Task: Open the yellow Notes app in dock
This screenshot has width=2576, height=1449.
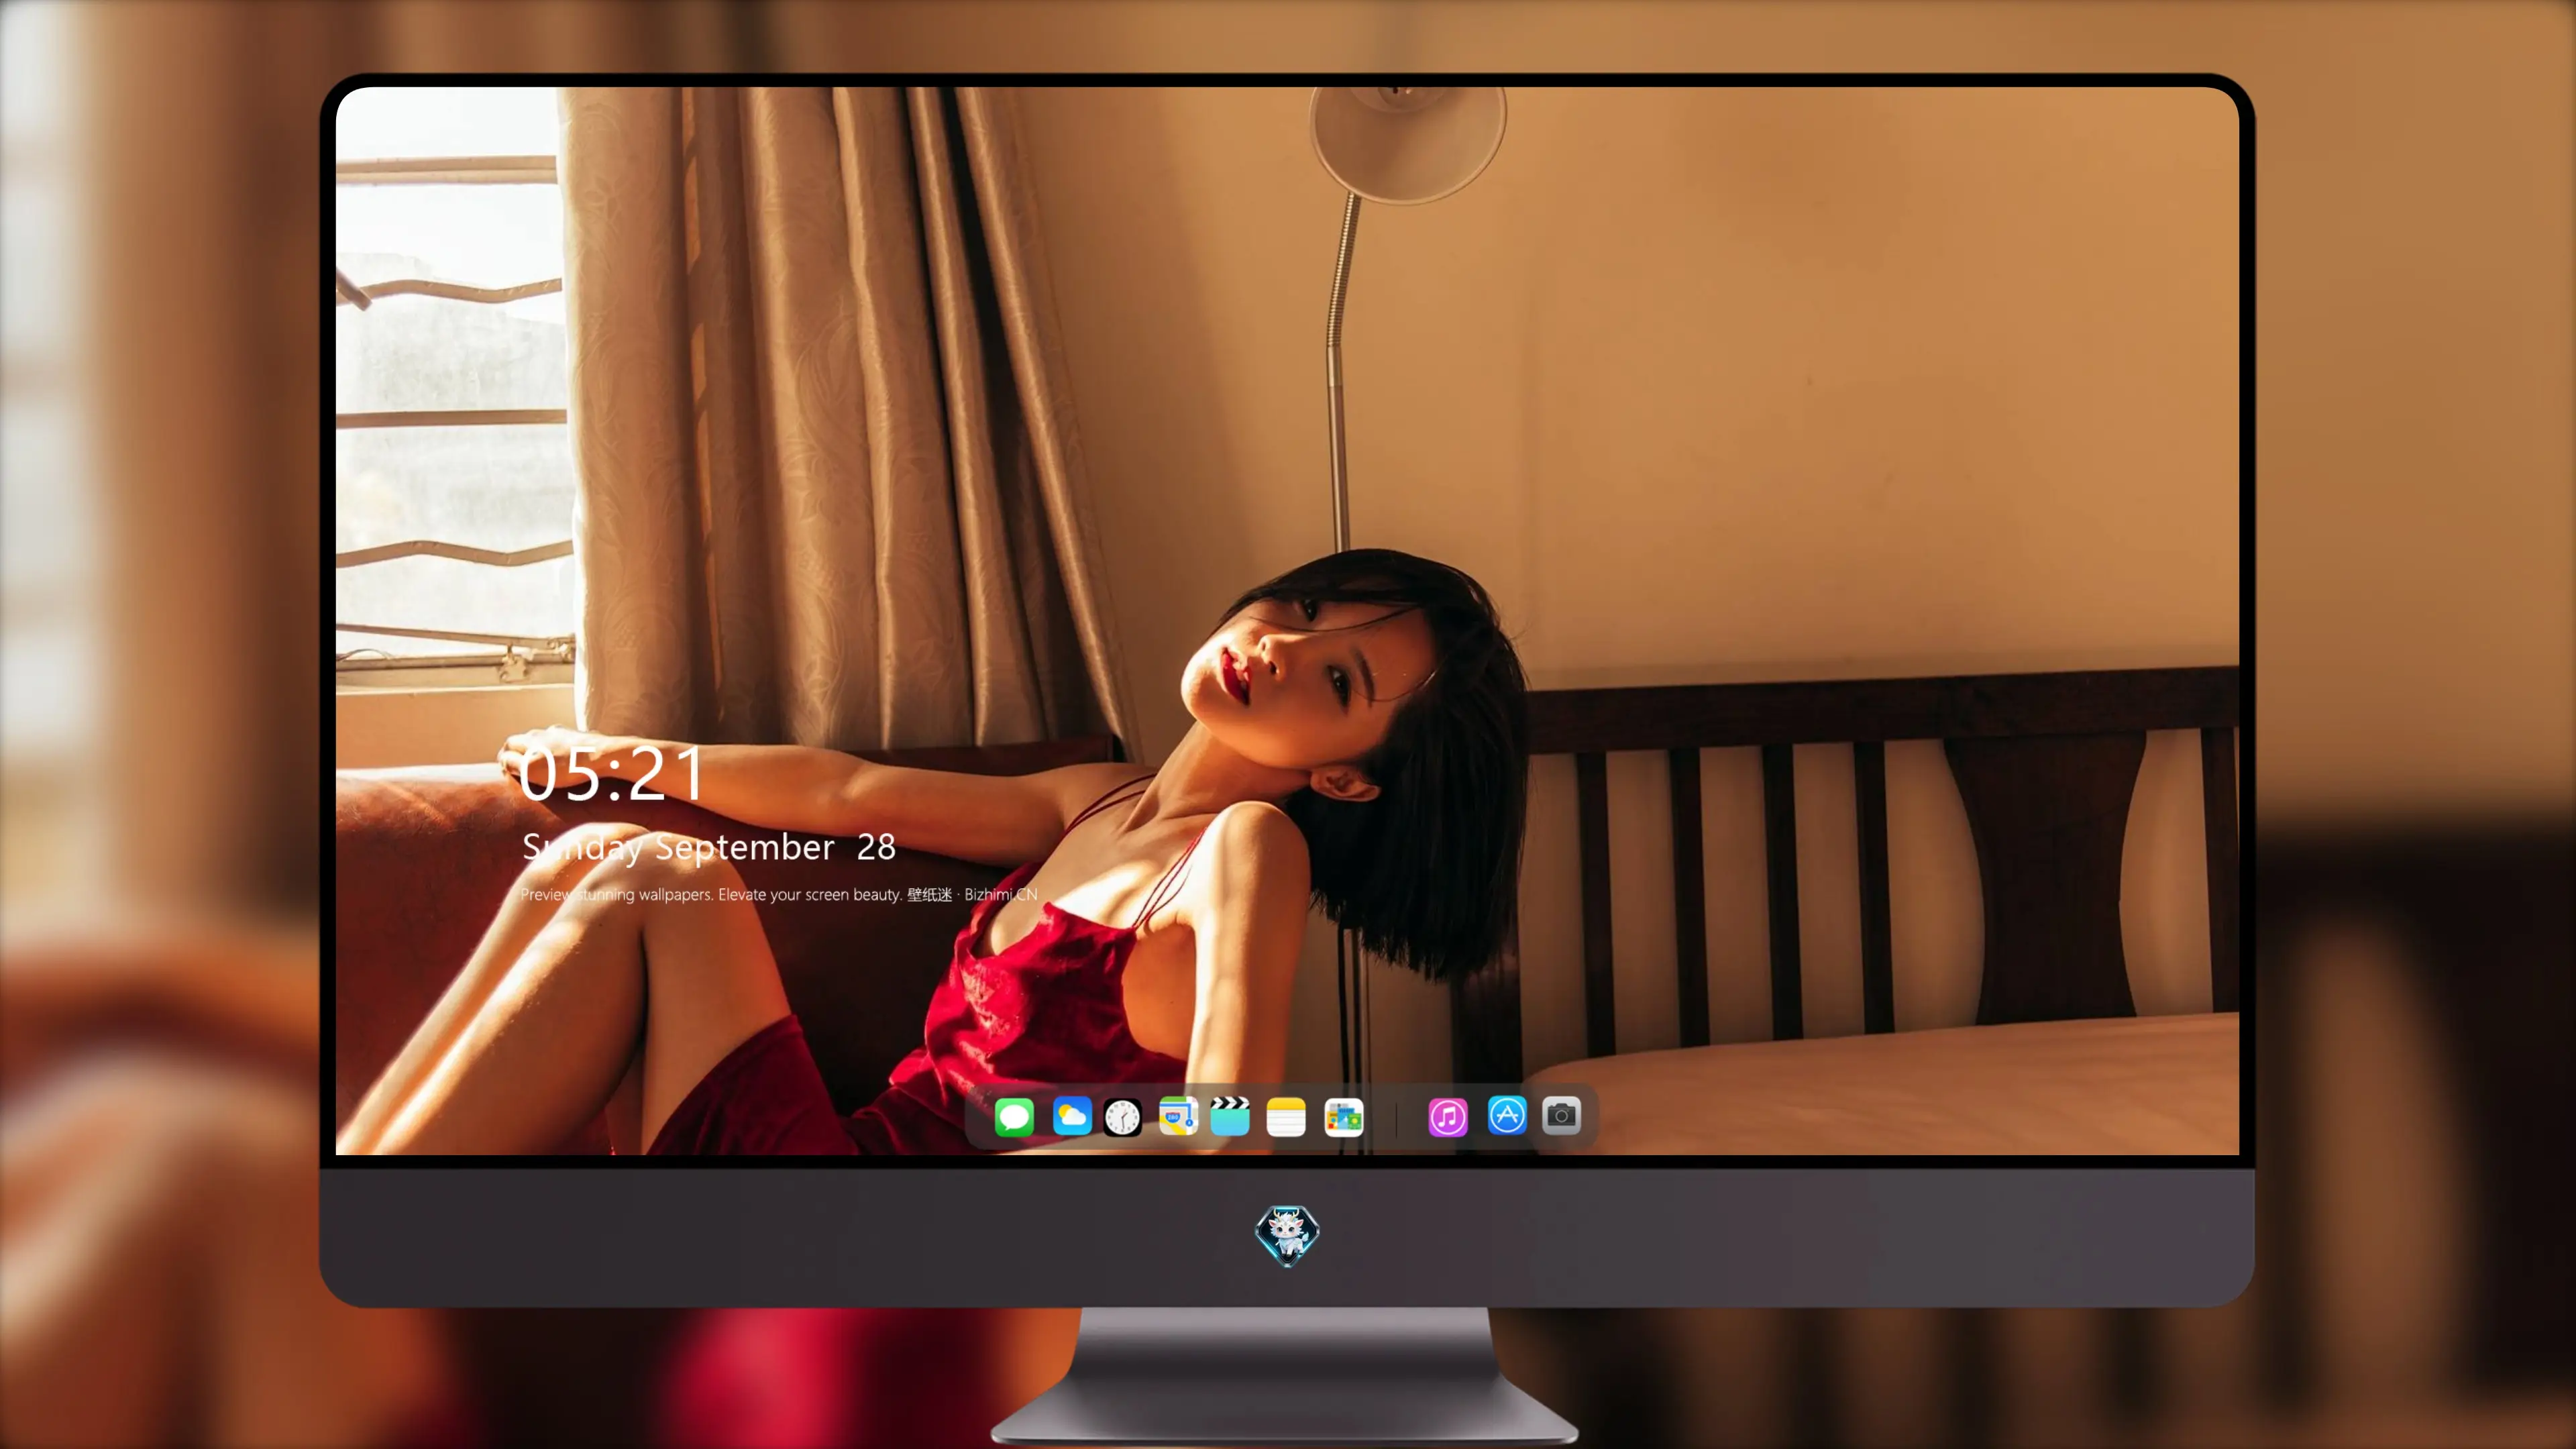Action: (x=1286, y=1117)
